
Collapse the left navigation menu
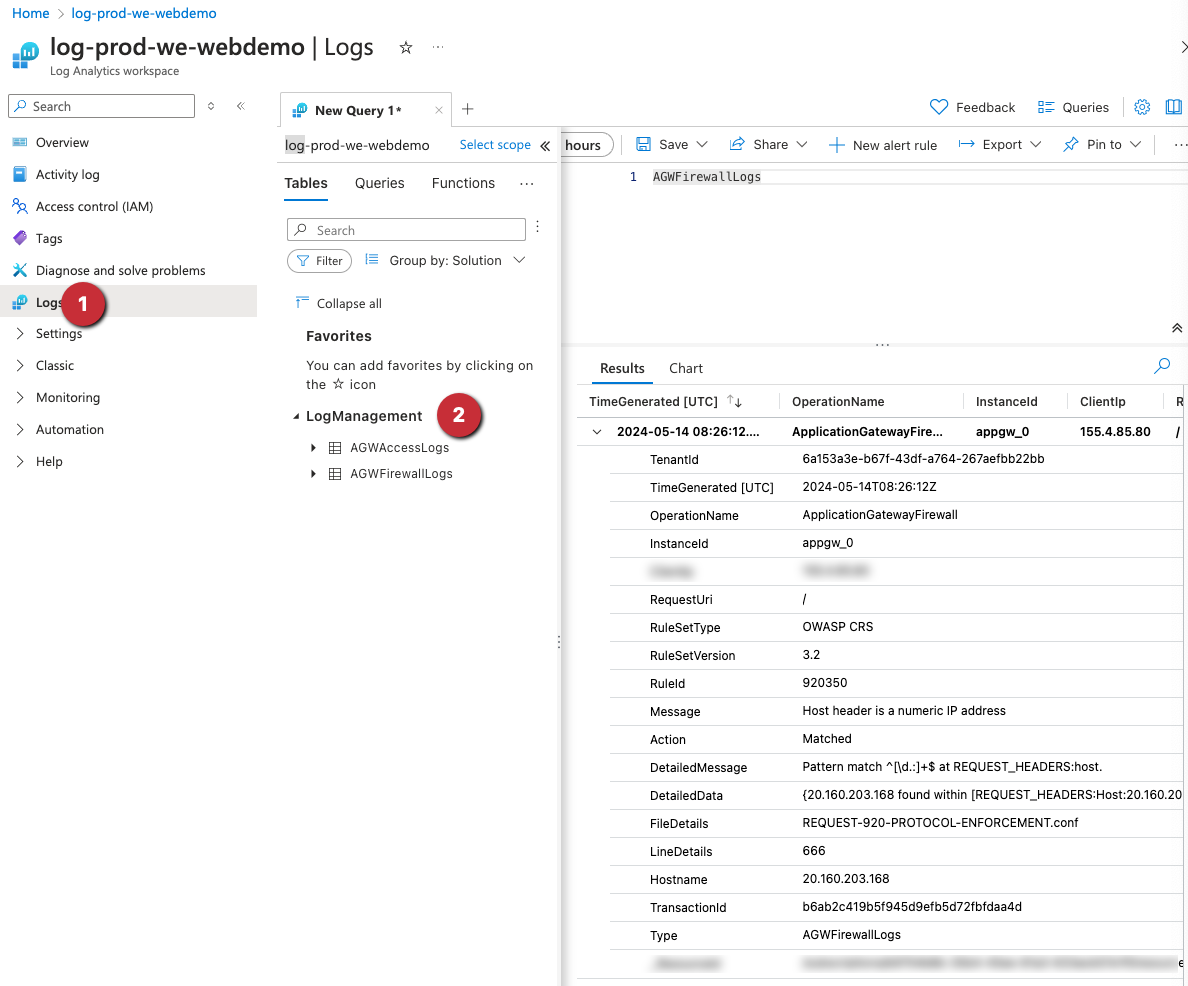click(x=241, y=106)
